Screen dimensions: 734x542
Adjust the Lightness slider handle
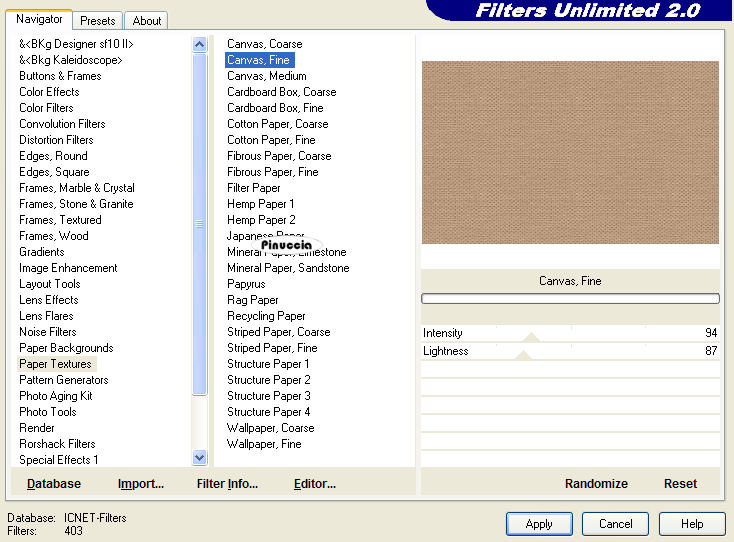pos(523,355)
